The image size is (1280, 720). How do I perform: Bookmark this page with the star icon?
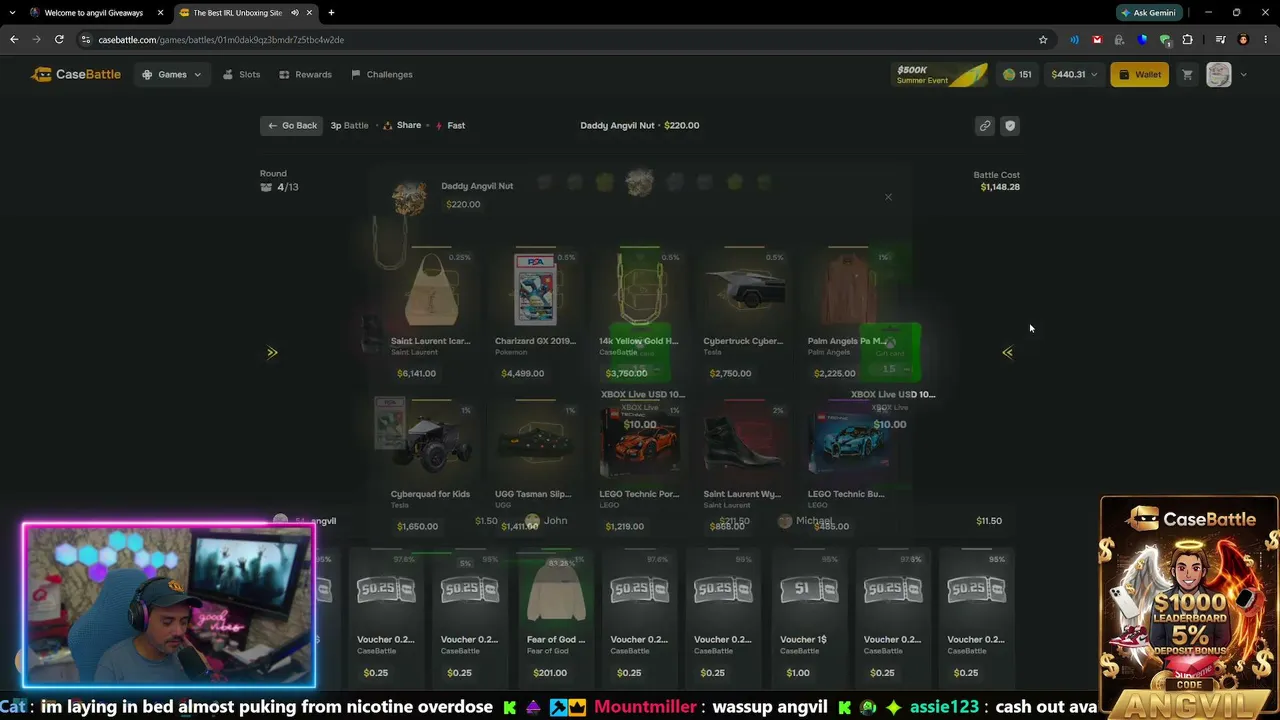click(x=1043, y=40)
